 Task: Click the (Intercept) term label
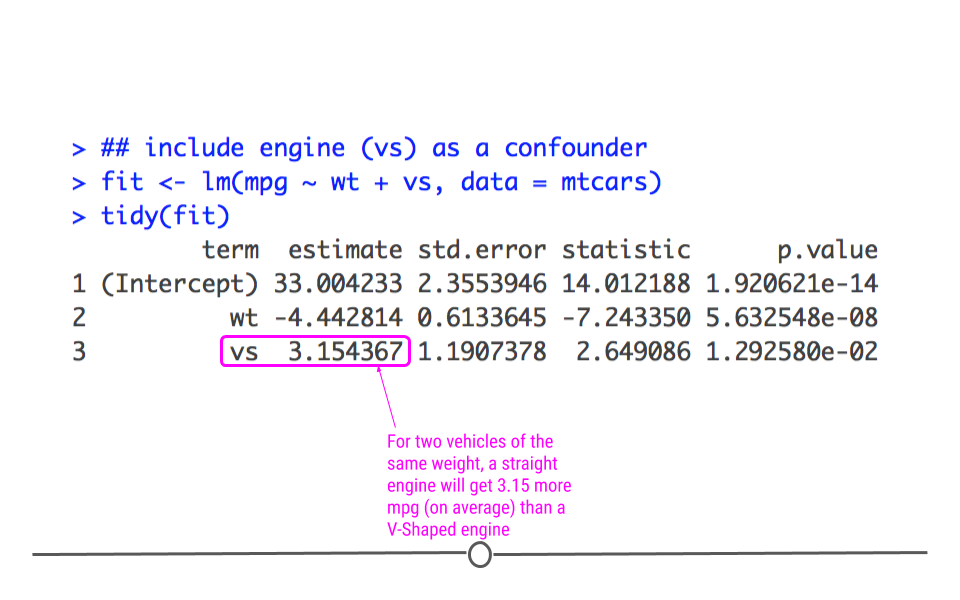pyautogui.click(x=179, y=283)
